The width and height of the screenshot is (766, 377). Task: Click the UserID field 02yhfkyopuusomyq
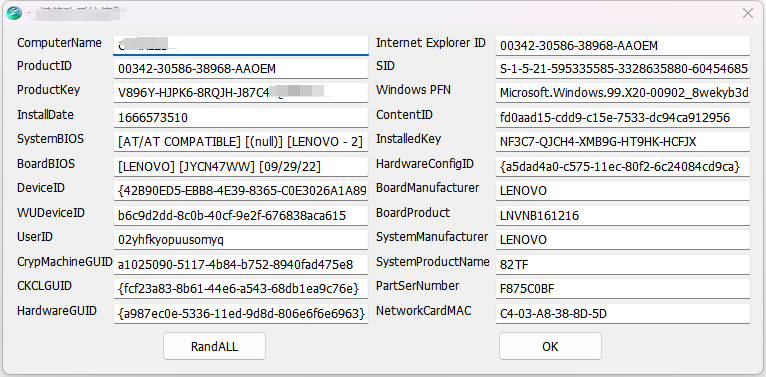point(241,240)
